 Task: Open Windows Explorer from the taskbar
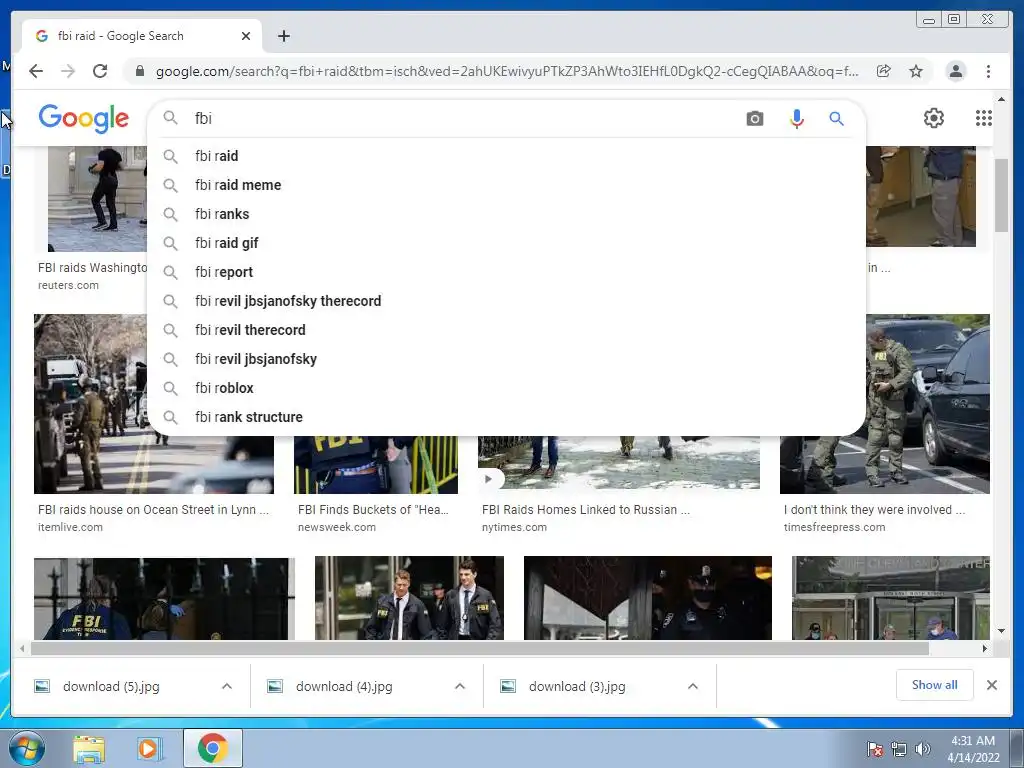point(89,748)
